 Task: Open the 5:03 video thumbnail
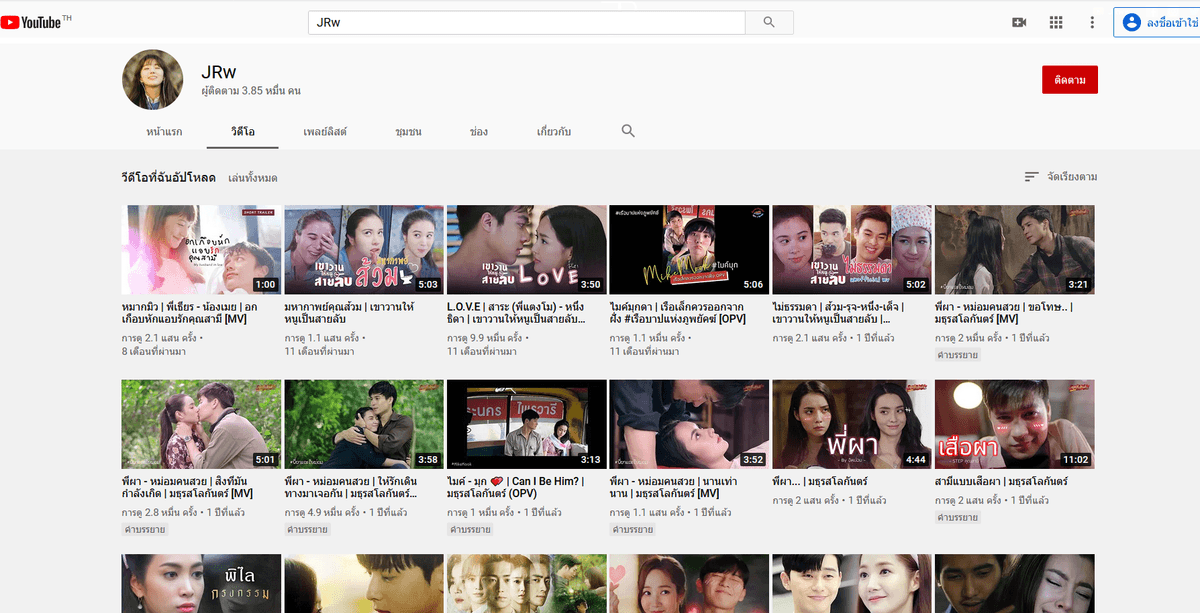[364, 250]
